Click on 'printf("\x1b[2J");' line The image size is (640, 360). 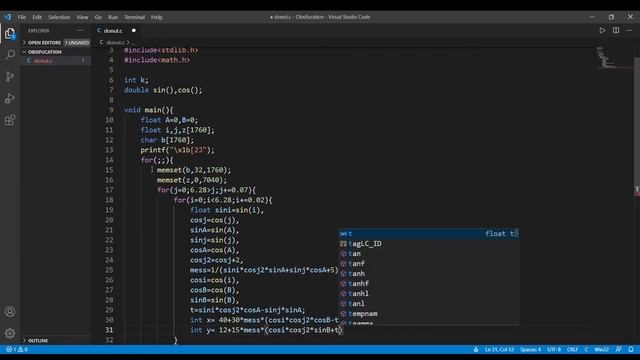tap(178, 150)
